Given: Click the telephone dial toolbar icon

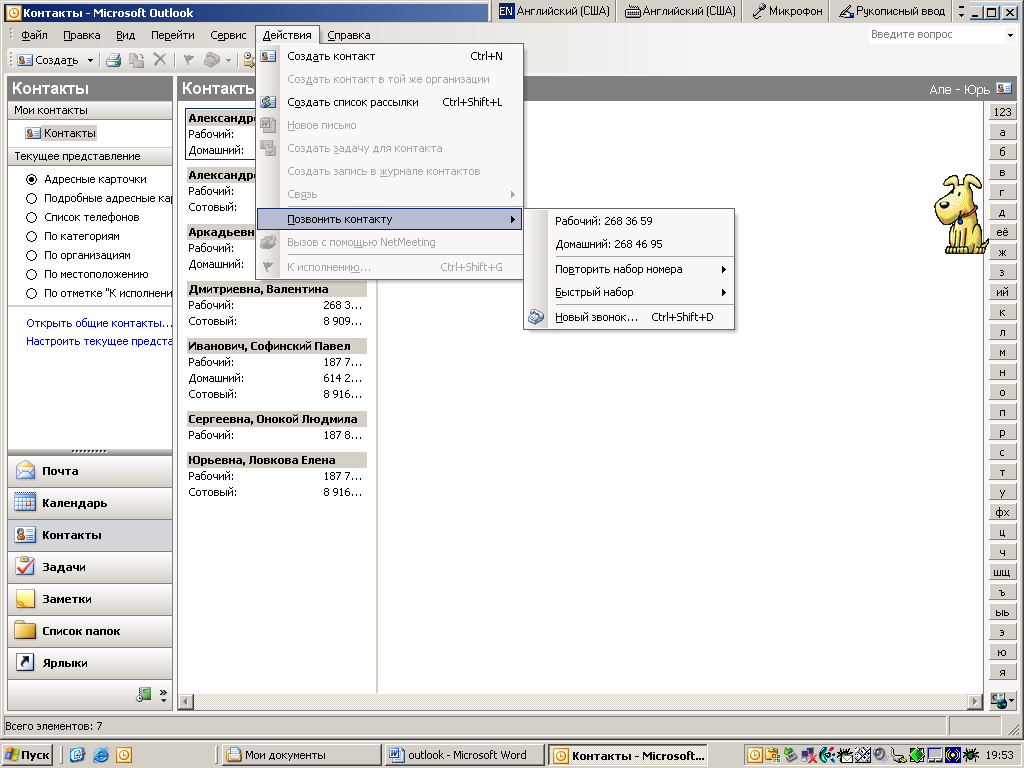Looking at the screenshot, I should [211, 60].
